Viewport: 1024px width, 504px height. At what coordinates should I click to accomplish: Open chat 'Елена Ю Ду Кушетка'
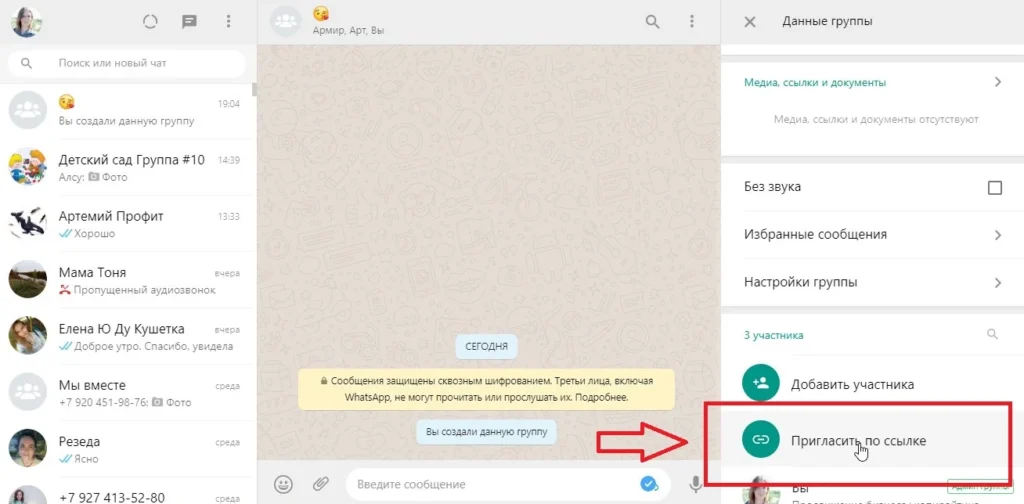point(126,336)
